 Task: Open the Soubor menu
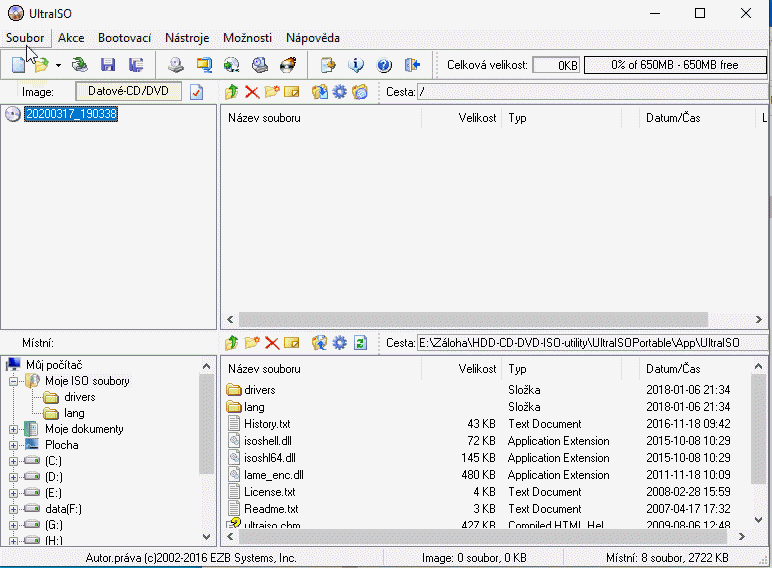click(25, 38)
